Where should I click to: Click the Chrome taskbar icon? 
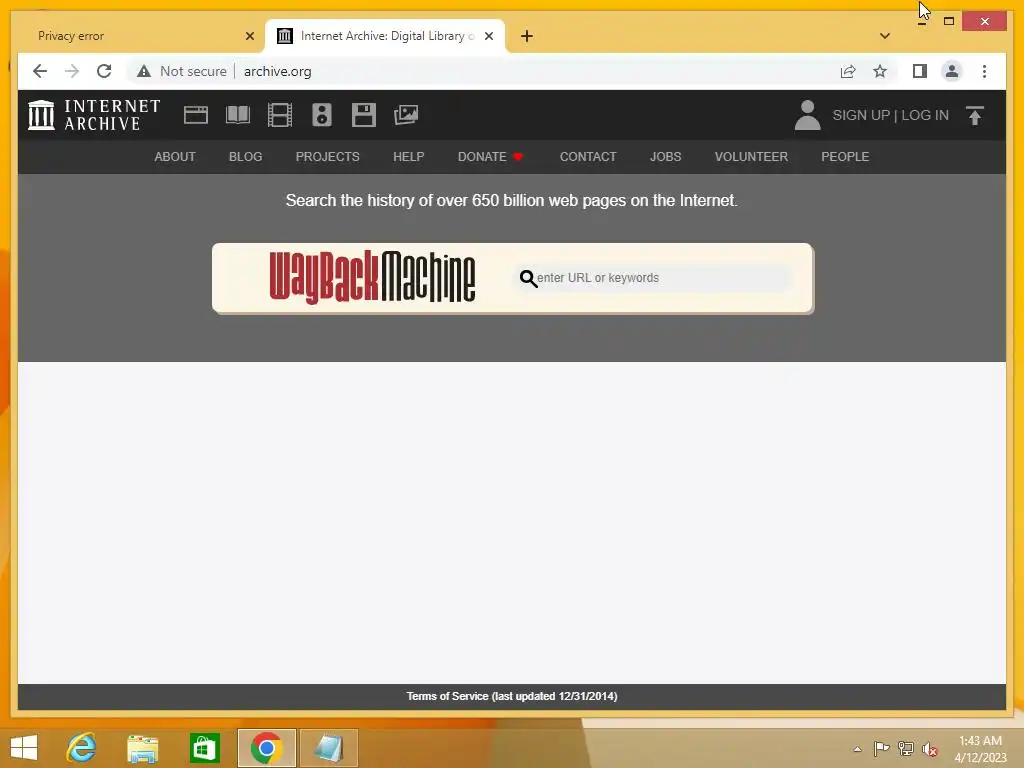[x=266, y=748]
